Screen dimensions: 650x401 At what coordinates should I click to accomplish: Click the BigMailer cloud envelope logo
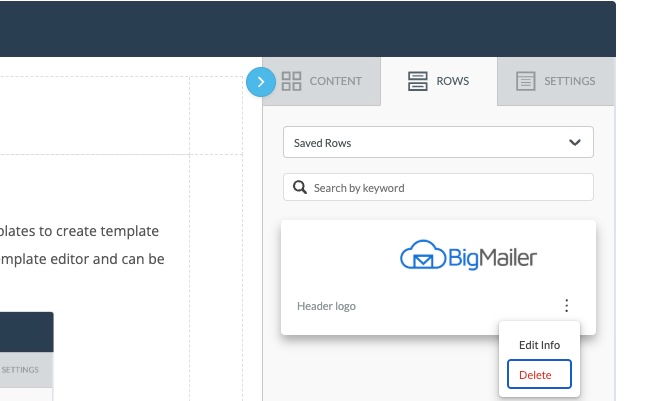pyautogui.click(x=468, y=255)
